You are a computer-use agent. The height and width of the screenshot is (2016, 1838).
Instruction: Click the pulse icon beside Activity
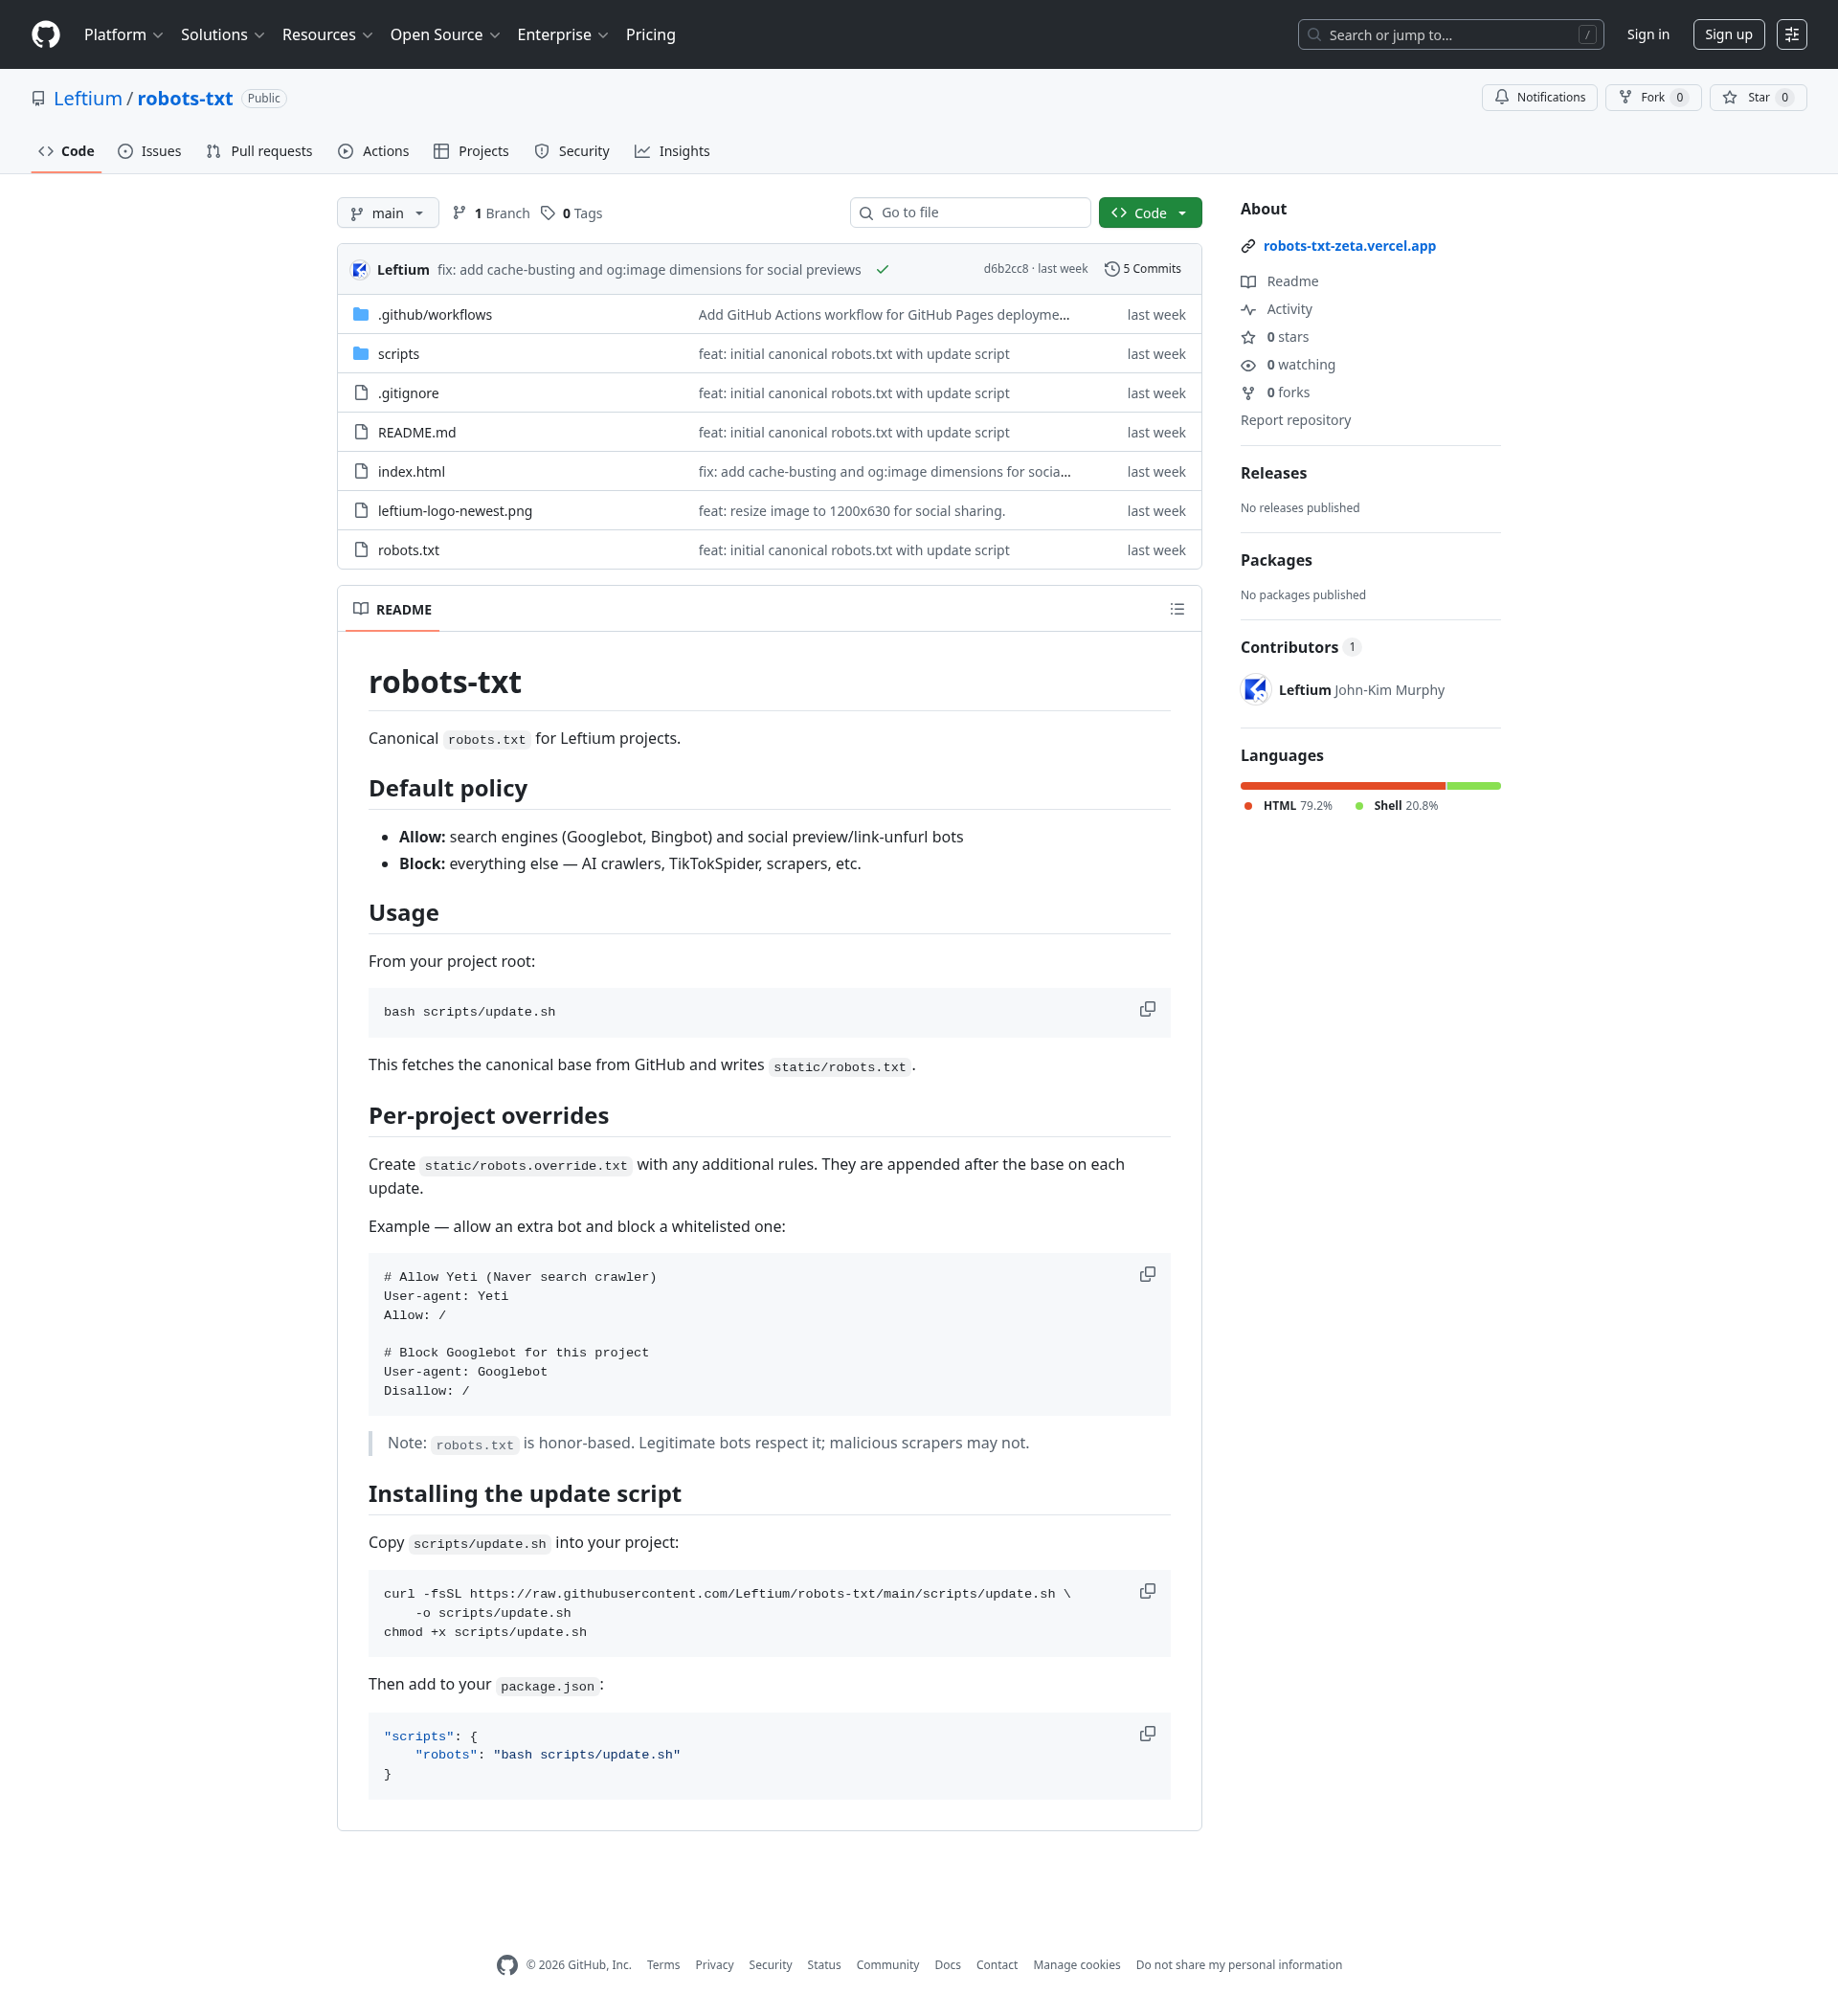1248,310
